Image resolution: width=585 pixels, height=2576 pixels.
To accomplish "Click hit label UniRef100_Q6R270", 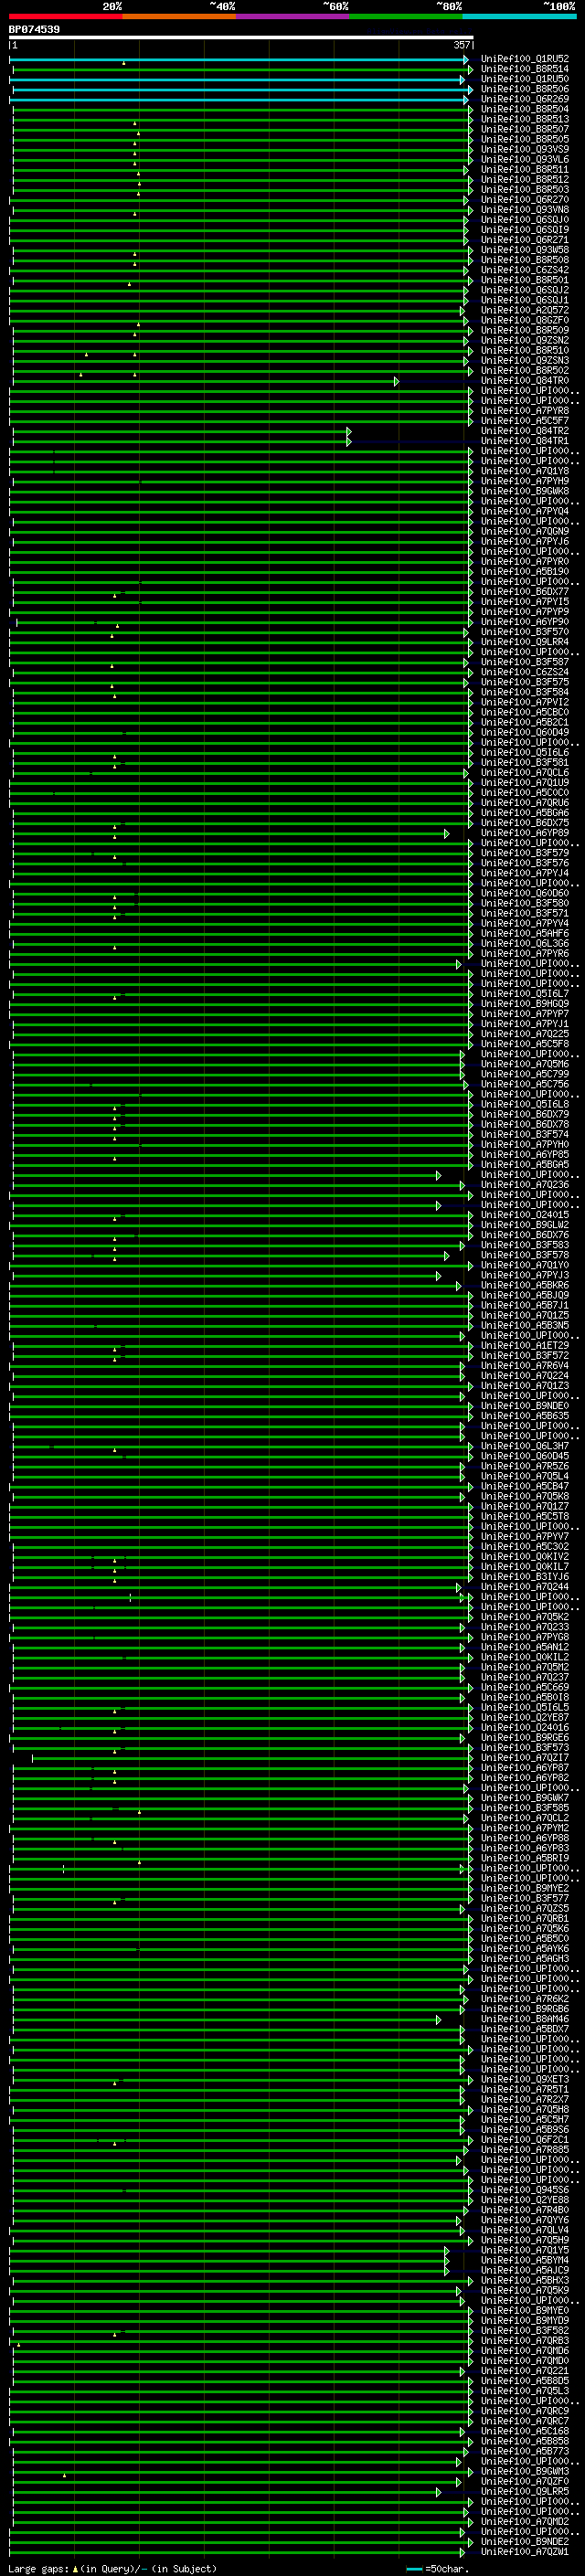I will pos(525,200).
